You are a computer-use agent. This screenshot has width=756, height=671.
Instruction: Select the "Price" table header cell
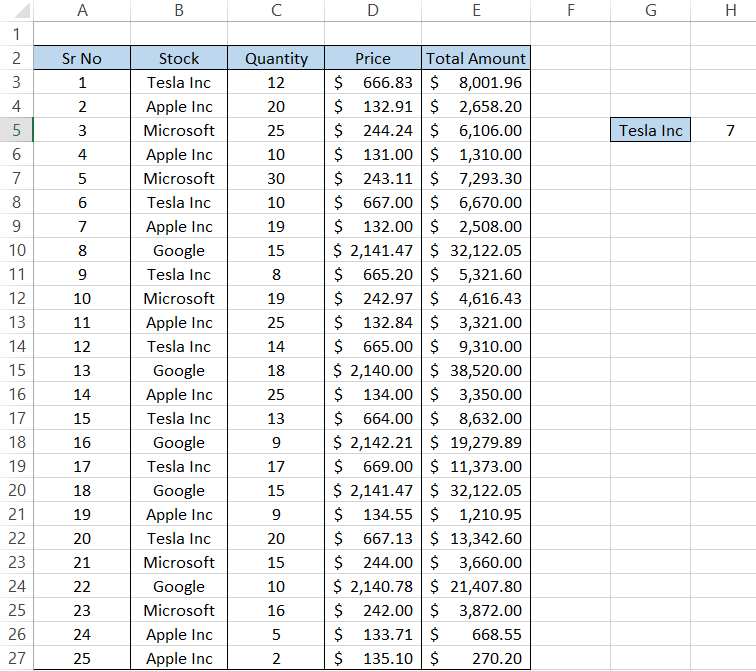click(373, 58)
